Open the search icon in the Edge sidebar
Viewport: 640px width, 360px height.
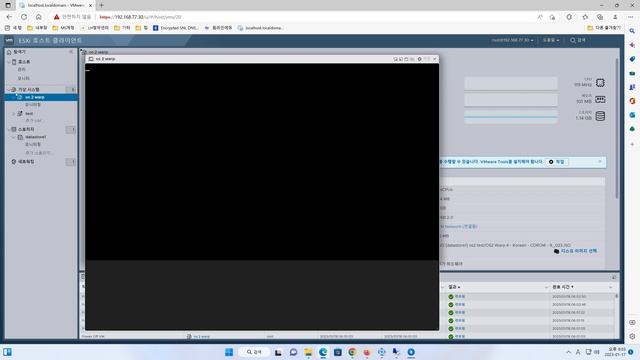(x=632, y=31)
